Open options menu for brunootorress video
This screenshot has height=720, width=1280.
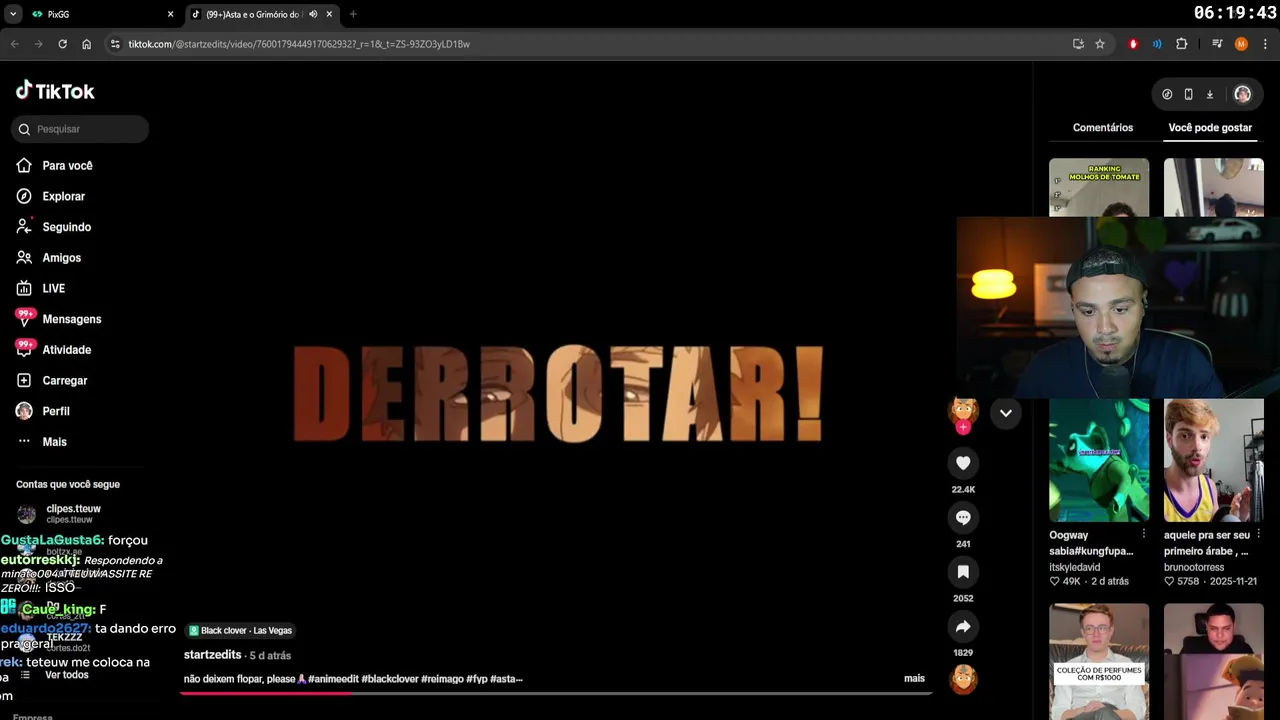pos(1259,535)
